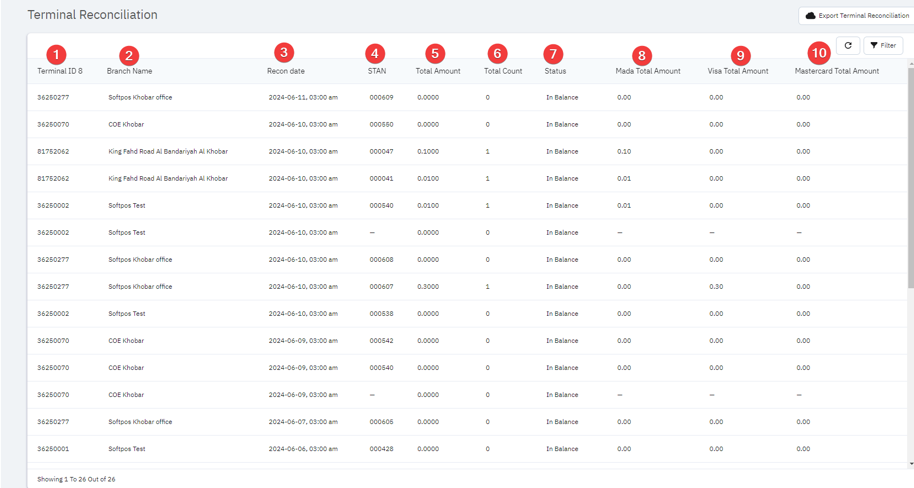Sort by Recon date column header

coord(286,72)
